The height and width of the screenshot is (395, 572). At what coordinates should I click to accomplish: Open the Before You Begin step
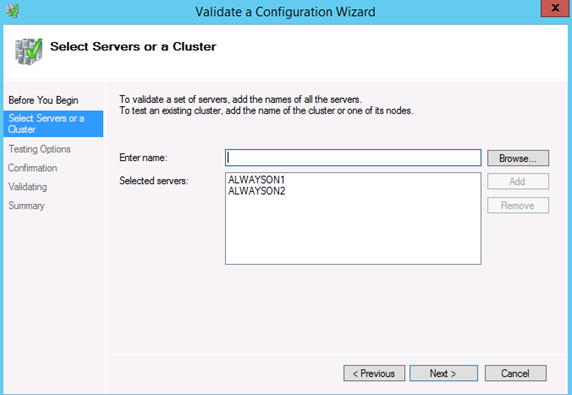tap(43, 100)
